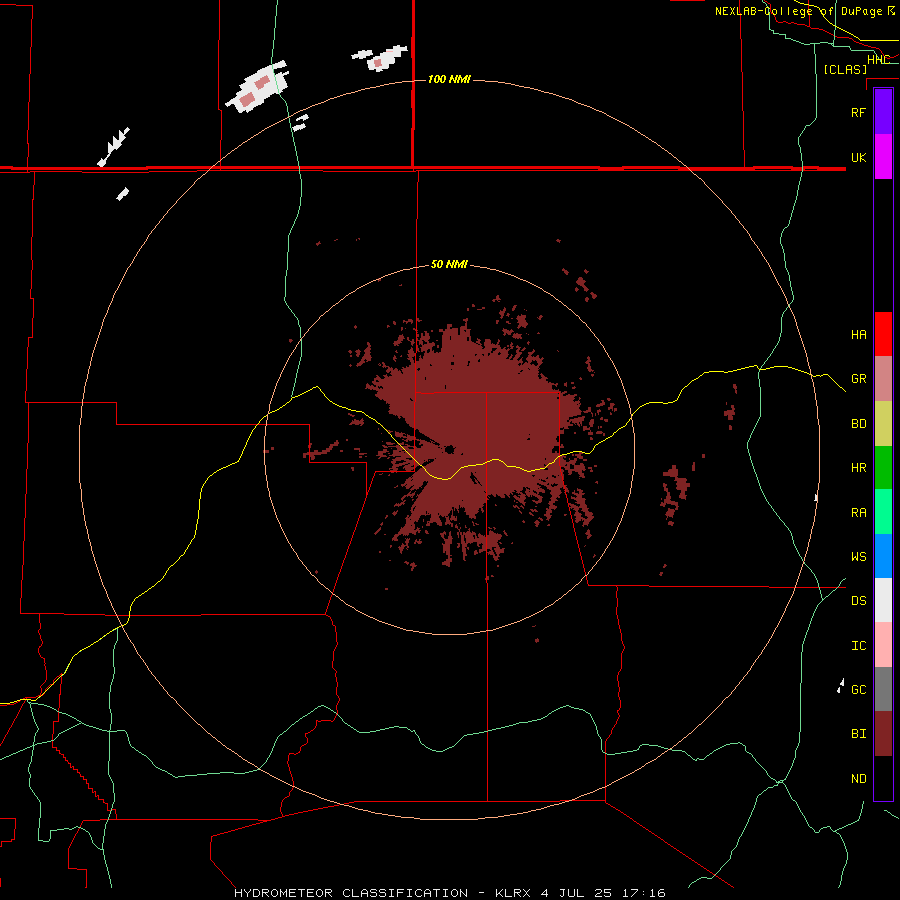Click the IC legend label

tap(858, 646)
